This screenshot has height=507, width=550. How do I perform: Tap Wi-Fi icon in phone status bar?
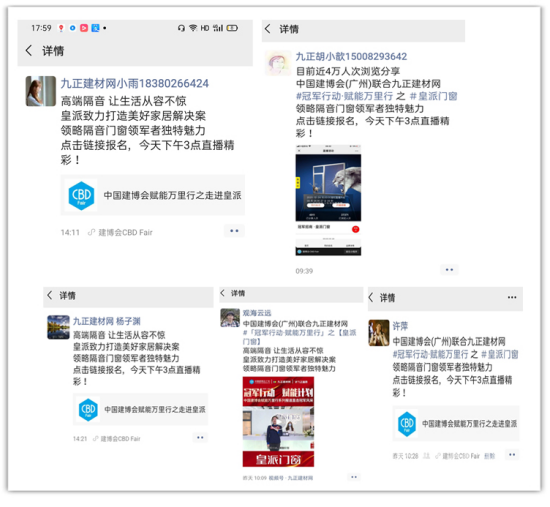(193, 28)
